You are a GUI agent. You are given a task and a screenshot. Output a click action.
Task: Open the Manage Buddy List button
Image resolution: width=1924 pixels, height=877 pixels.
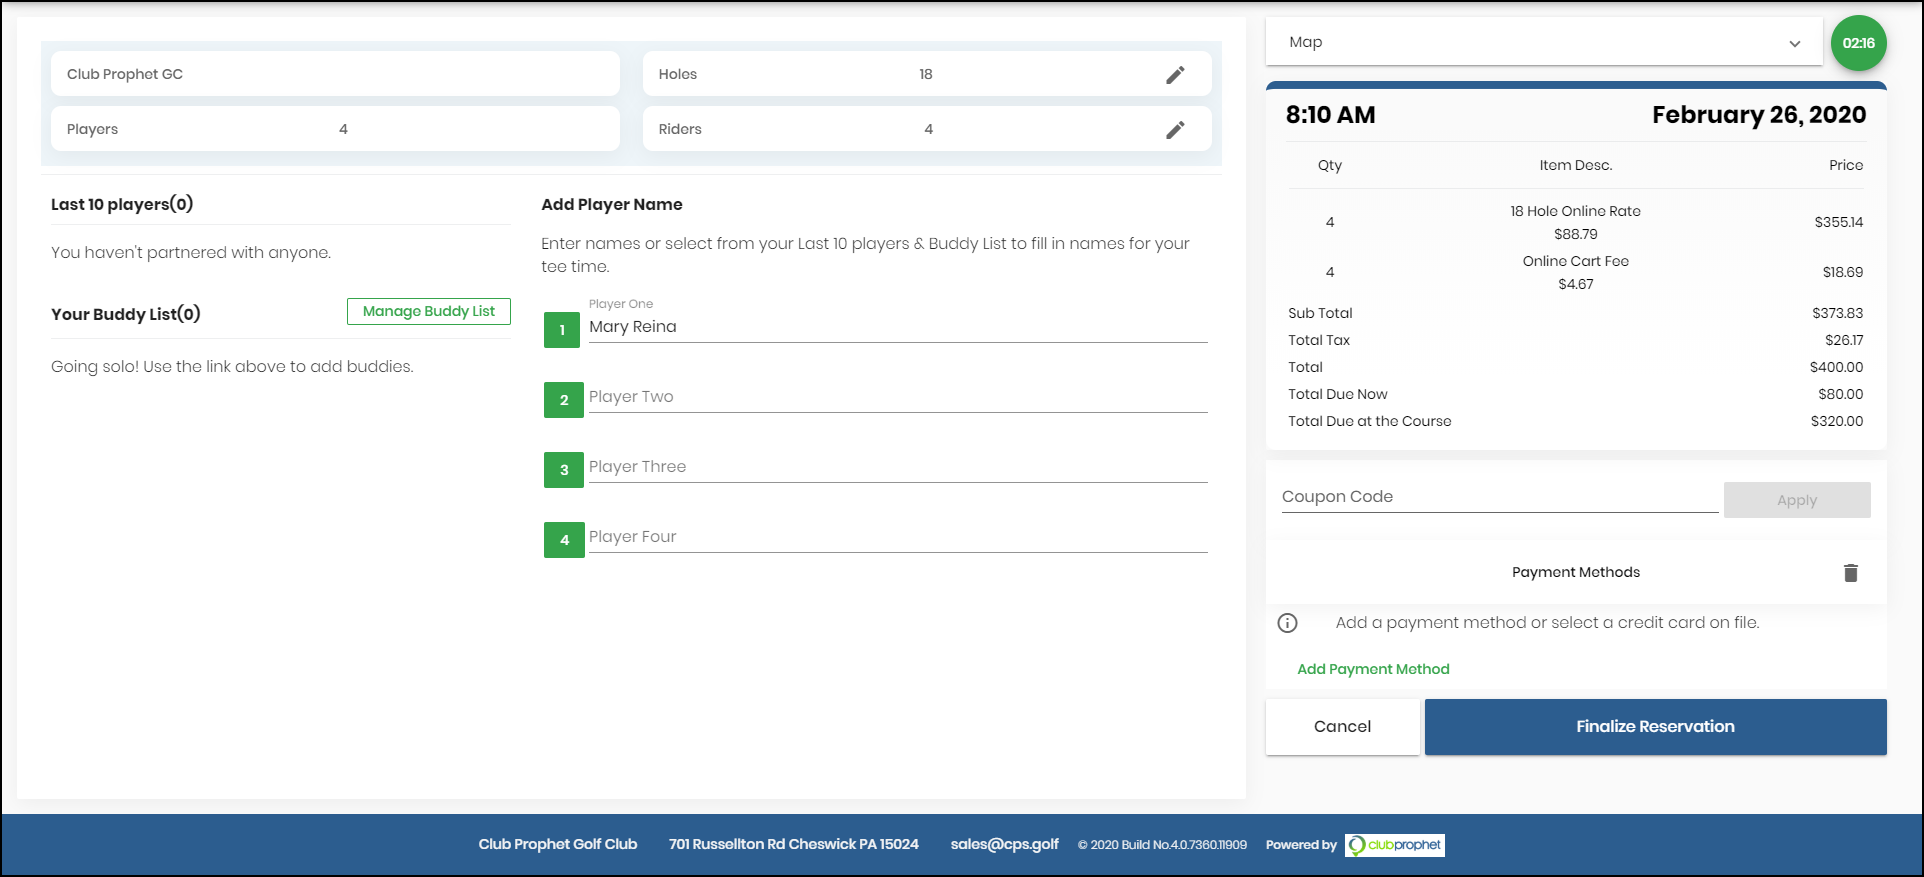(x=428, y=311)
